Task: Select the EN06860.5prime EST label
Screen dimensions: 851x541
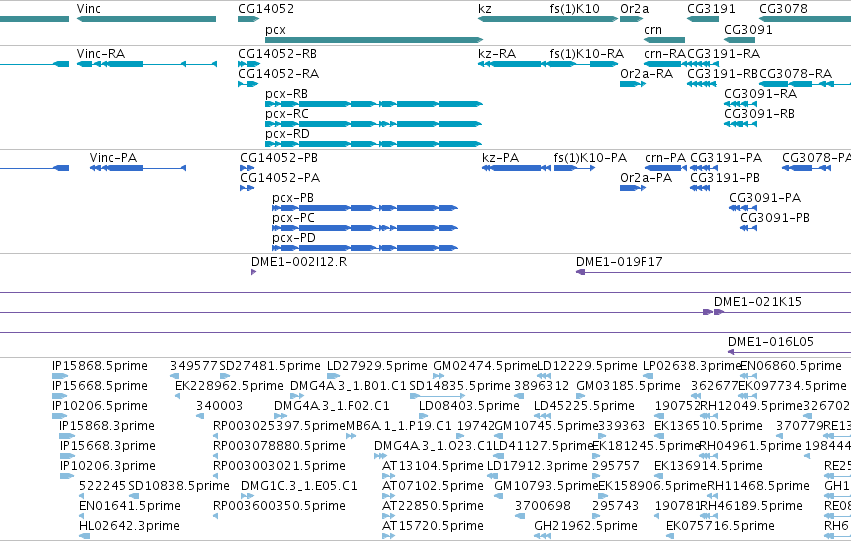Action: (x=791, y=366)
